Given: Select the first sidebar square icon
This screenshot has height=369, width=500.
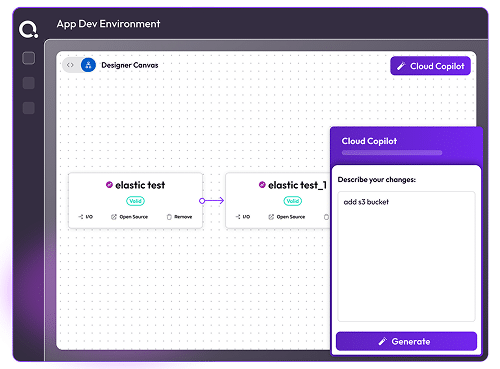Looking at the screenshot, I should pyautogui.click(x=28, y=58).
